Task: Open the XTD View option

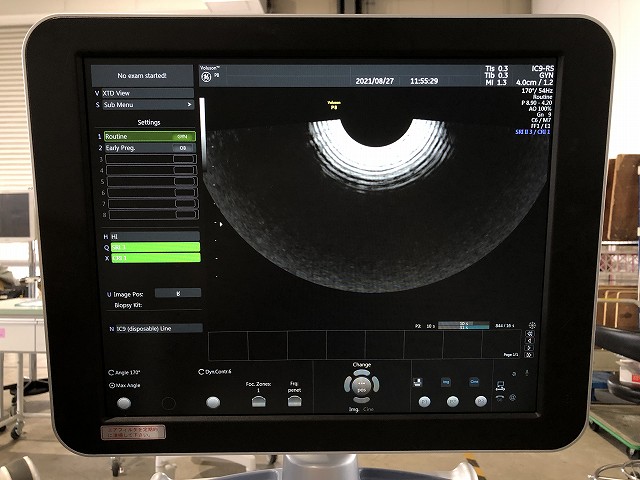Action: pos(147,93)
